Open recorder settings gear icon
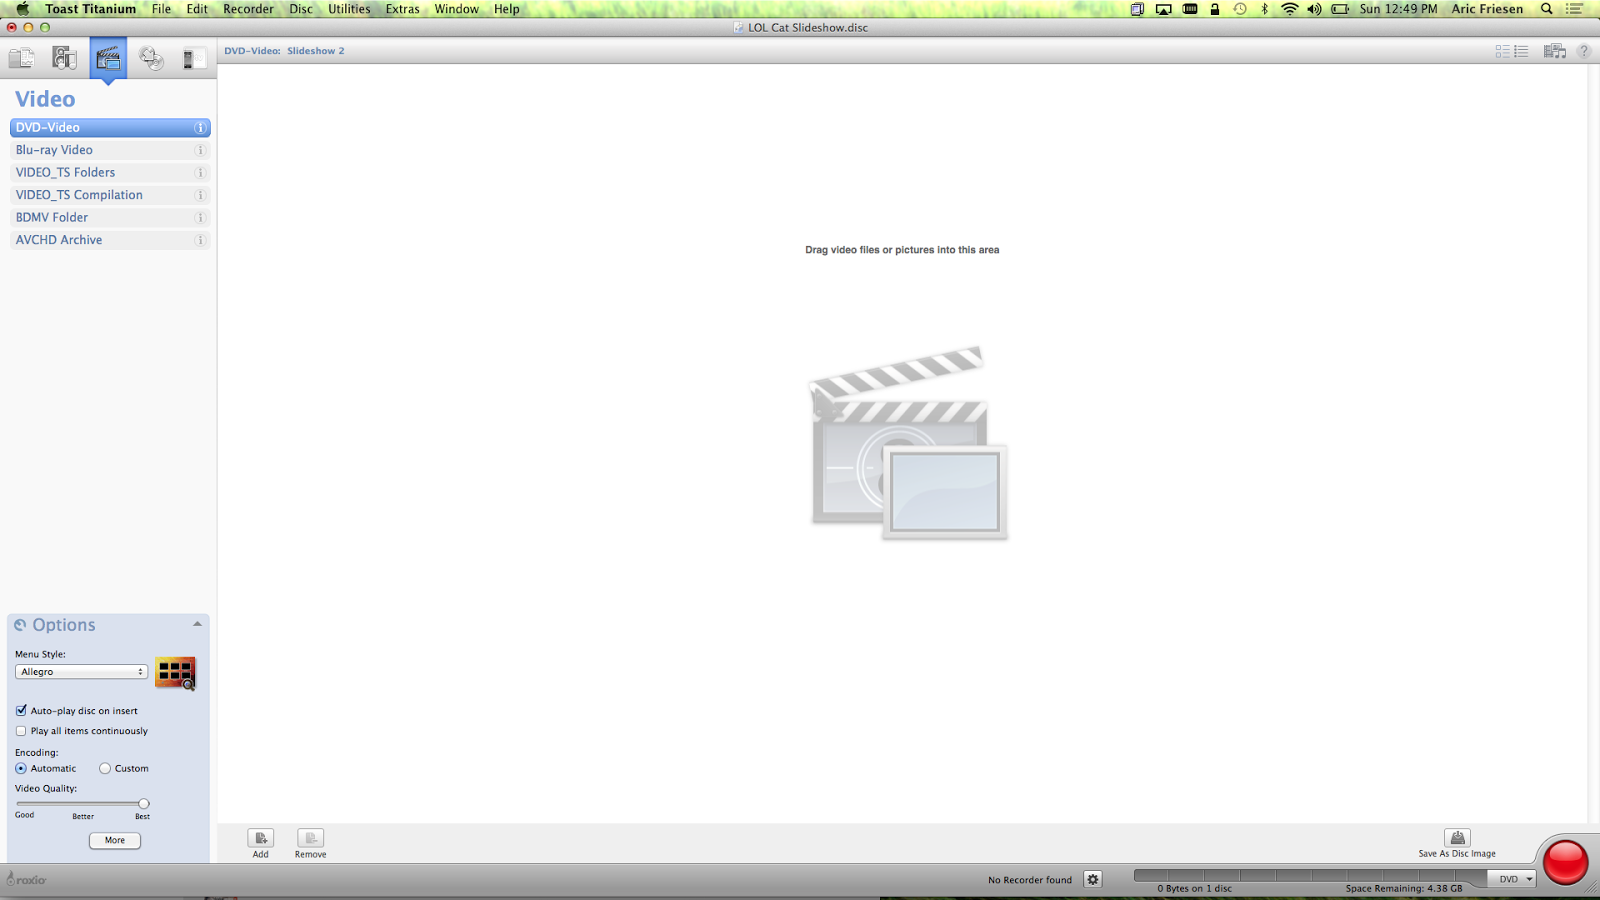Screen dimensions: 1600x900 [1093, 879]
